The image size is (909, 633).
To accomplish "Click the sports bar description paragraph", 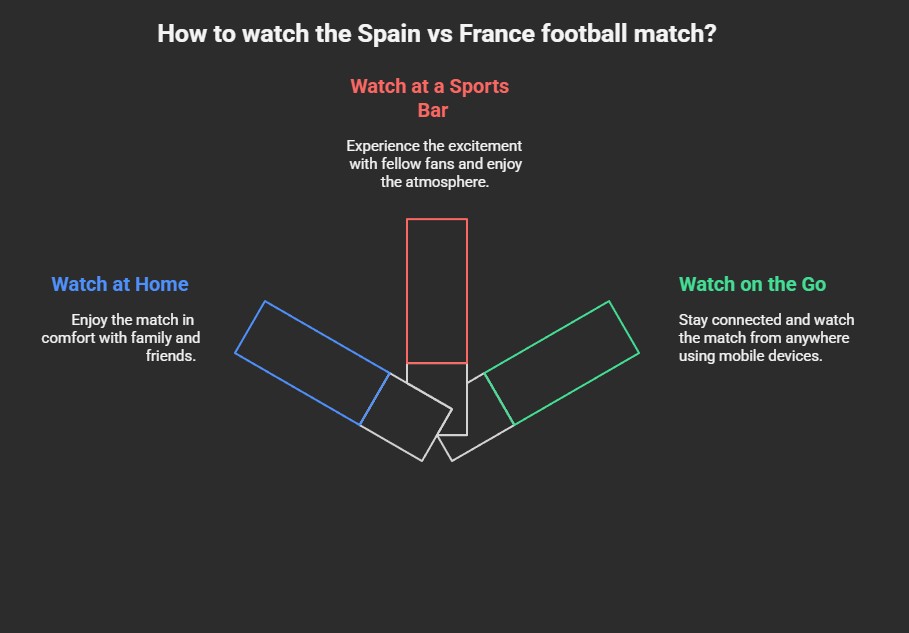I will tap(434, 163).
